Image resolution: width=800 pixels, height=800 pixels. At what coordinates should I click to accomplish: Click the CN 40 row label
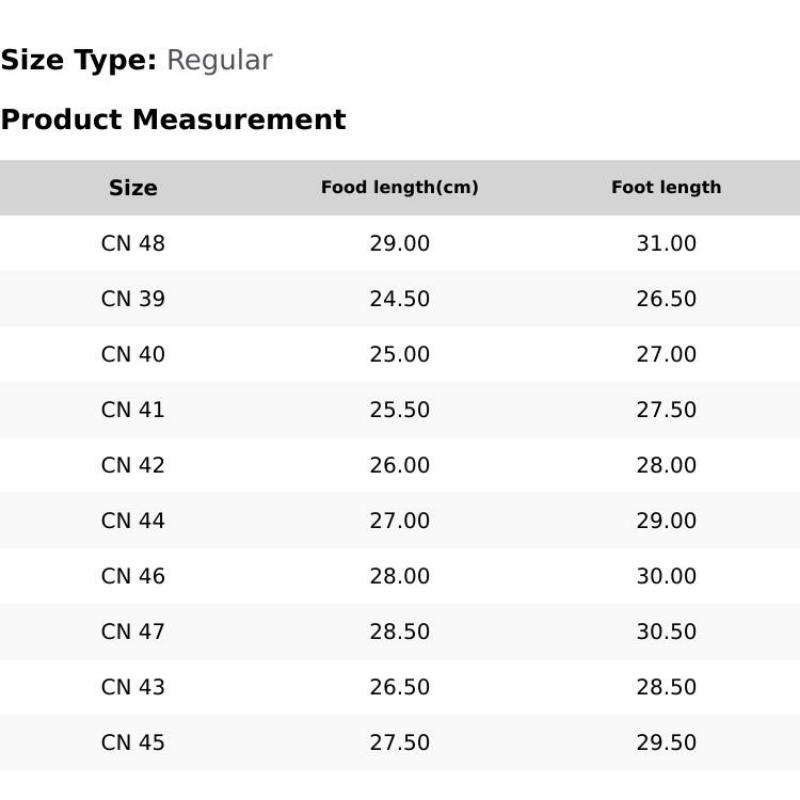(133, 355)
